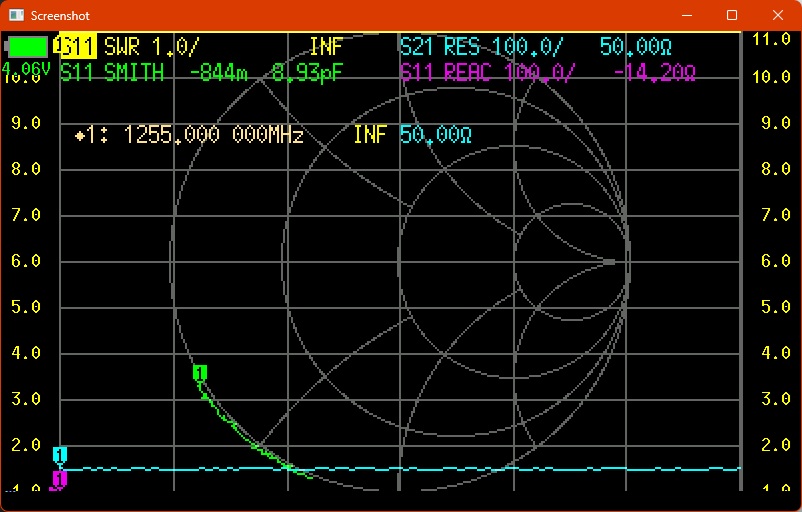802x512 pixels.
Task: Activate the magenta S11 REAC trace label
Action: click(448, 72)
